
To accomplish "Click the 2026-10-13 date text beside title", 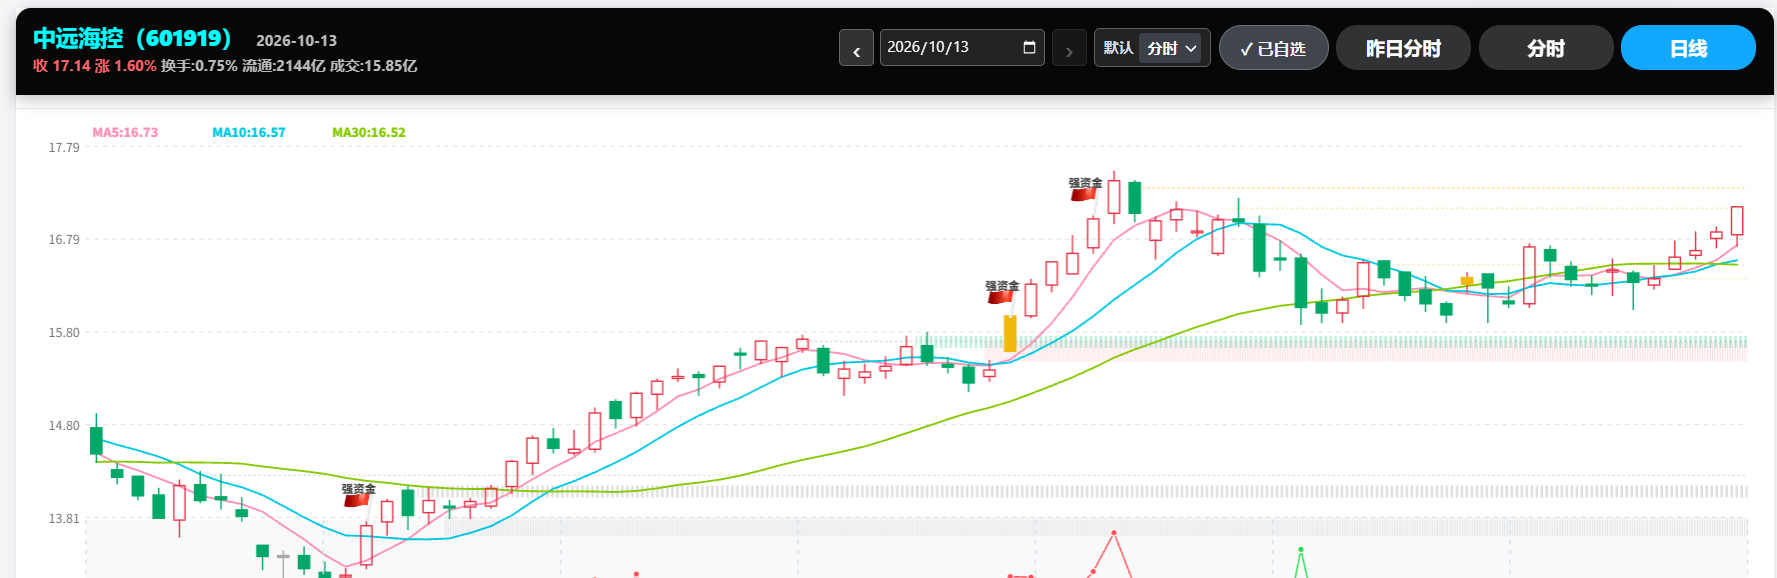I will (x=296, y=41).
